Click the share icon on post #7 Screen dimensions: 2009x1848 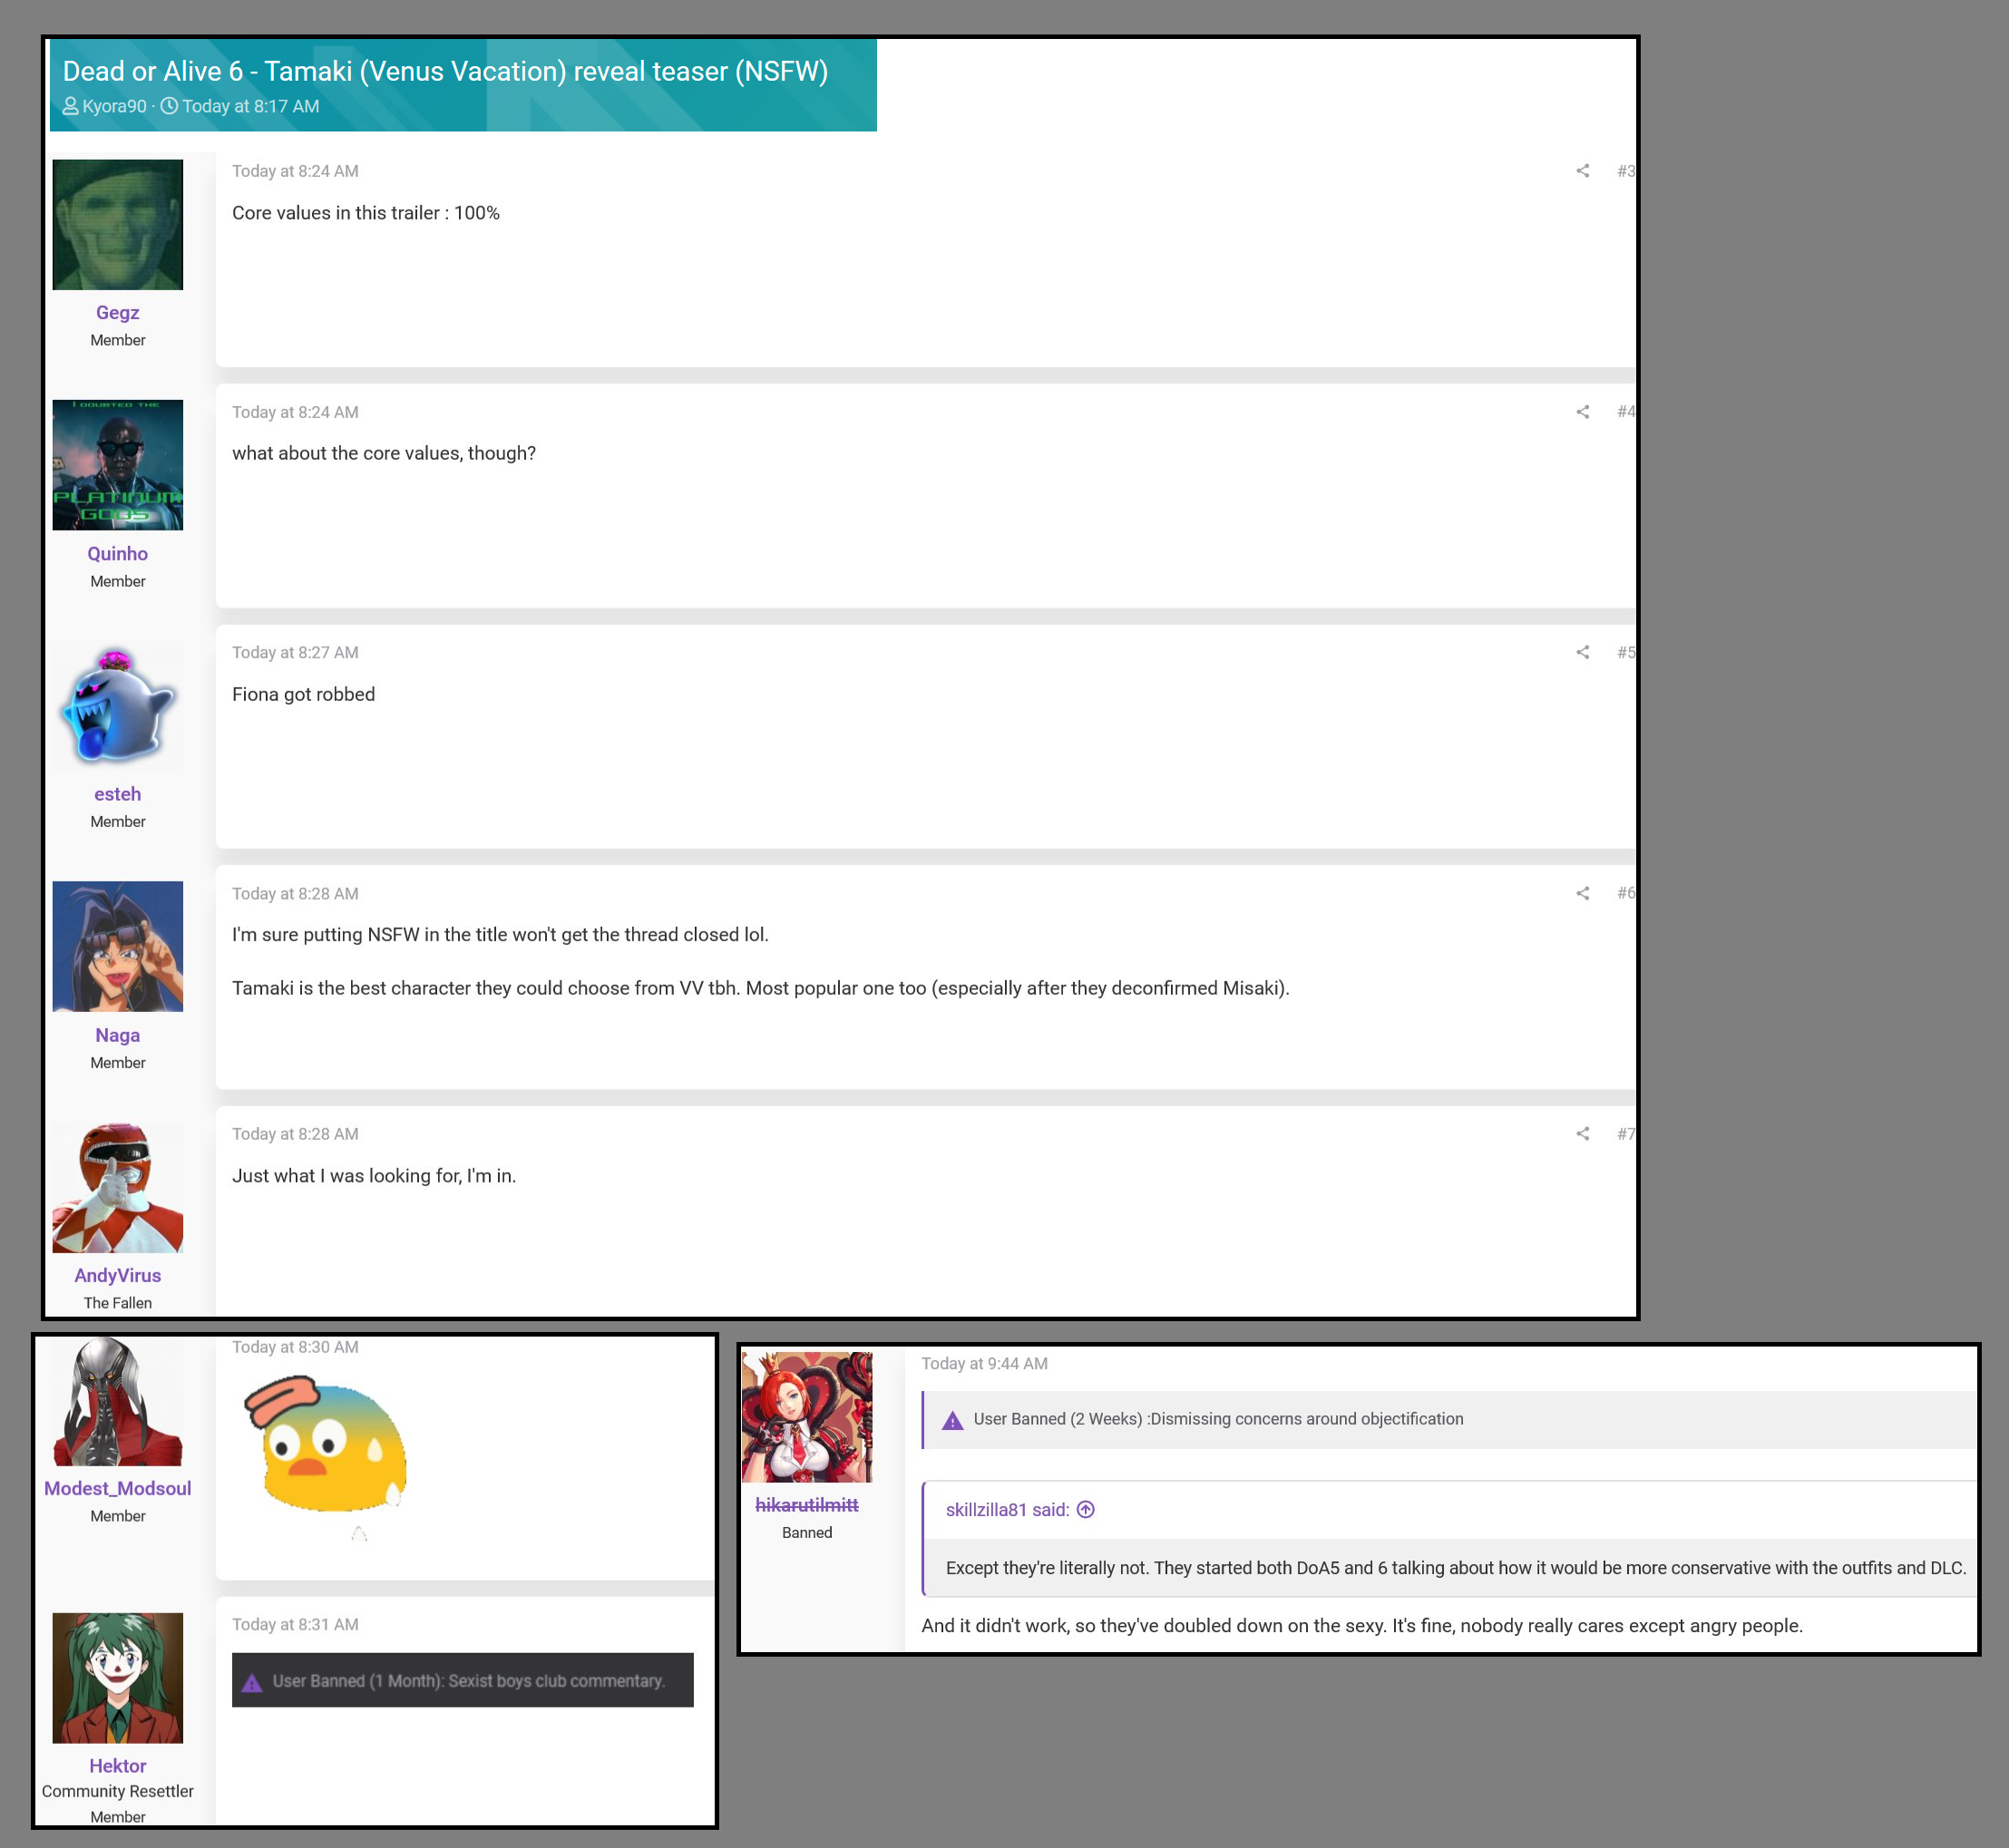point(1582,1133)
